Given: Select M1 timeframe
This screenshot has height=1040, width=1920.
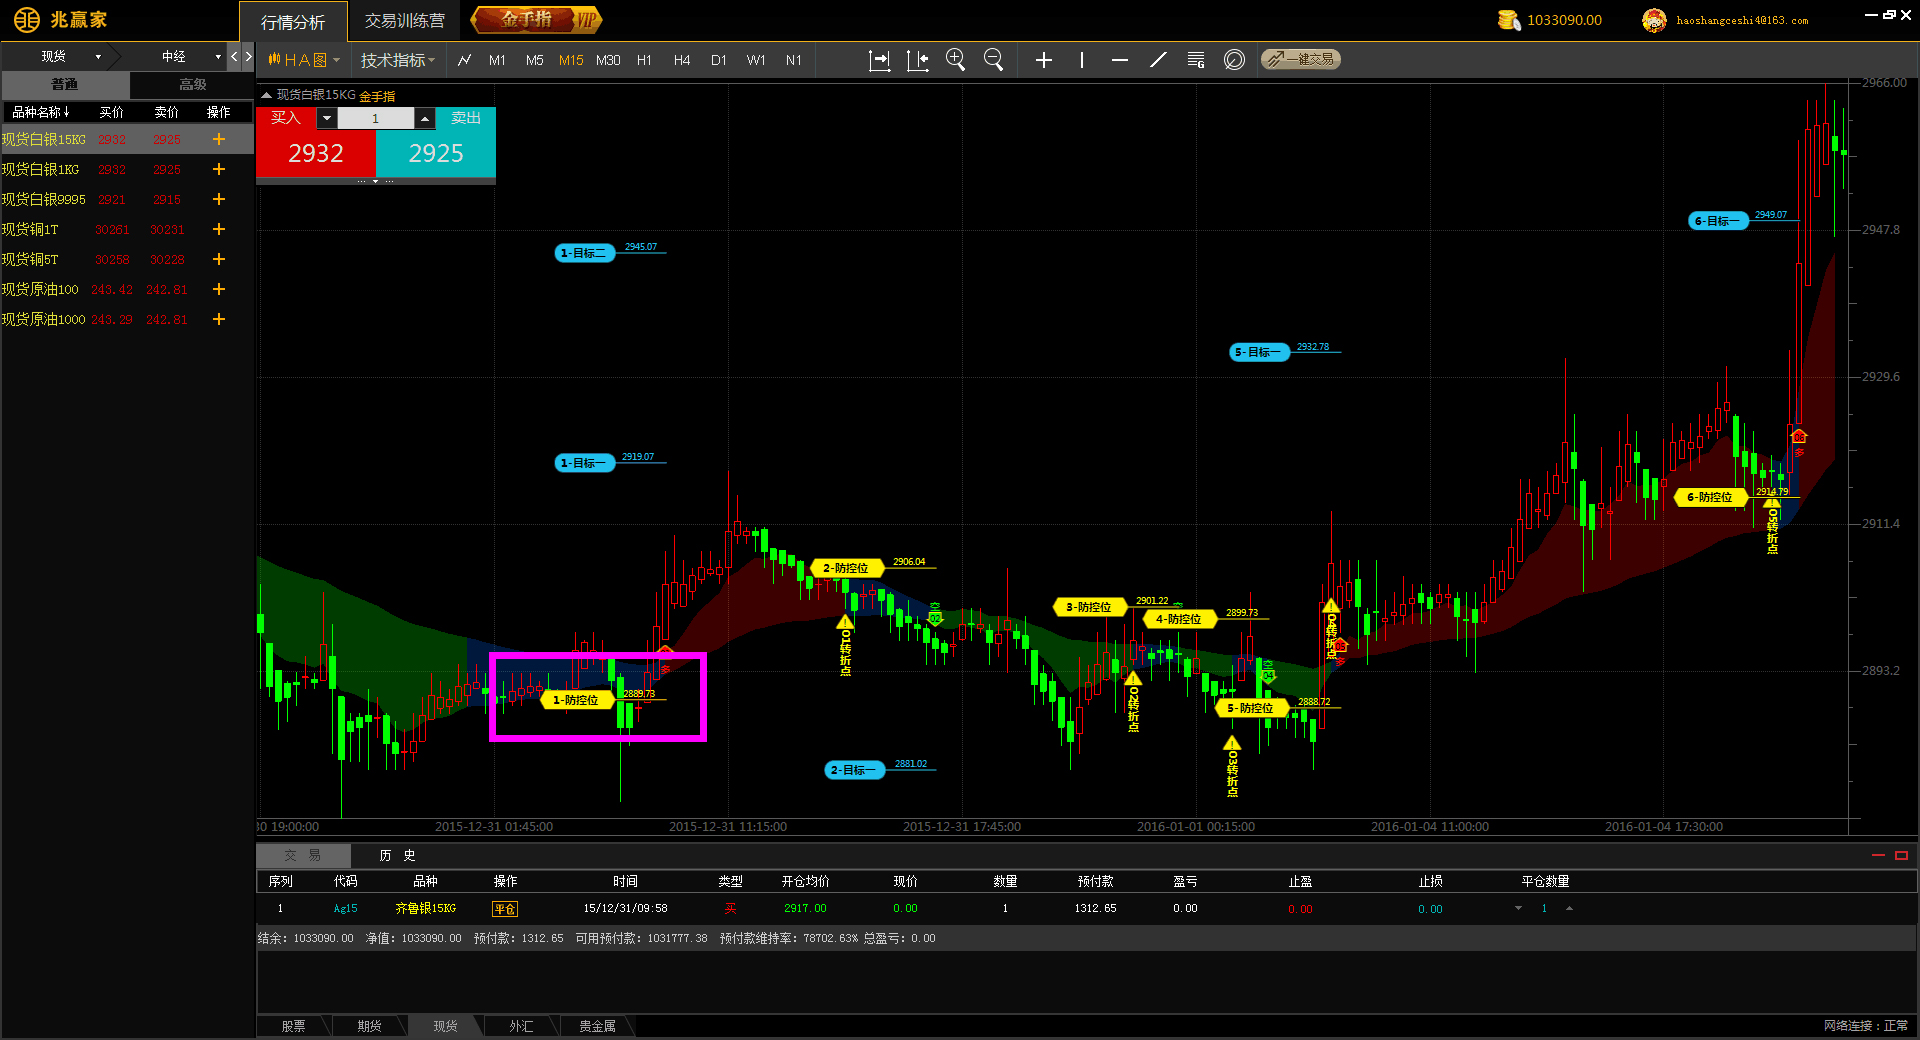Looking at the screenshot, I should click(x=497, y=60).
